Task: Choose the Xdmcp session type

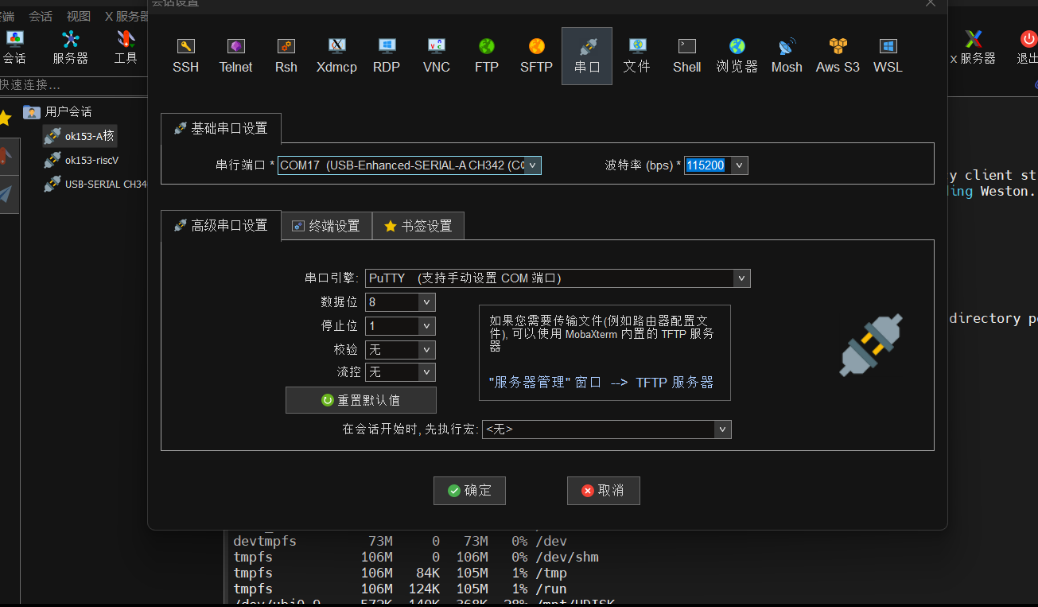Action: click(x=336, y=56)
